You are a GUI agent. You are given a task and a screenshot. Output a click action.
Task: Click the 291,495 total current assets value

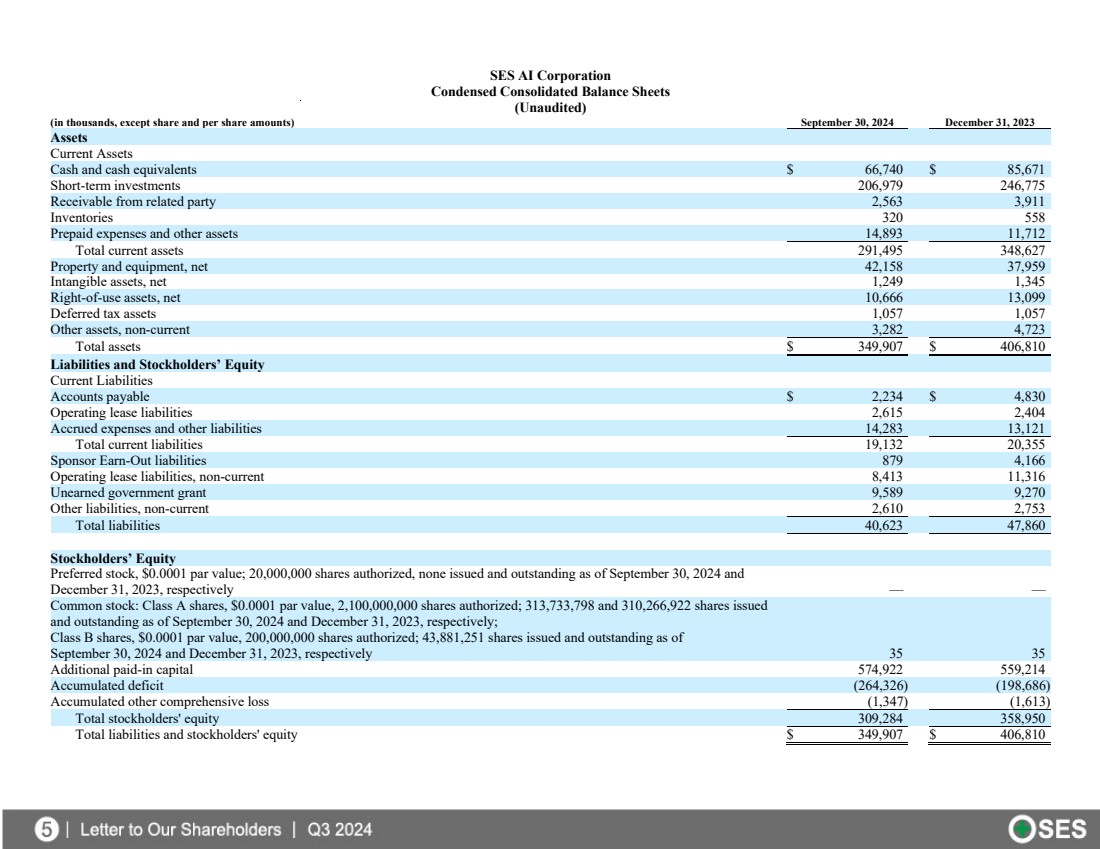coord(880,250)
